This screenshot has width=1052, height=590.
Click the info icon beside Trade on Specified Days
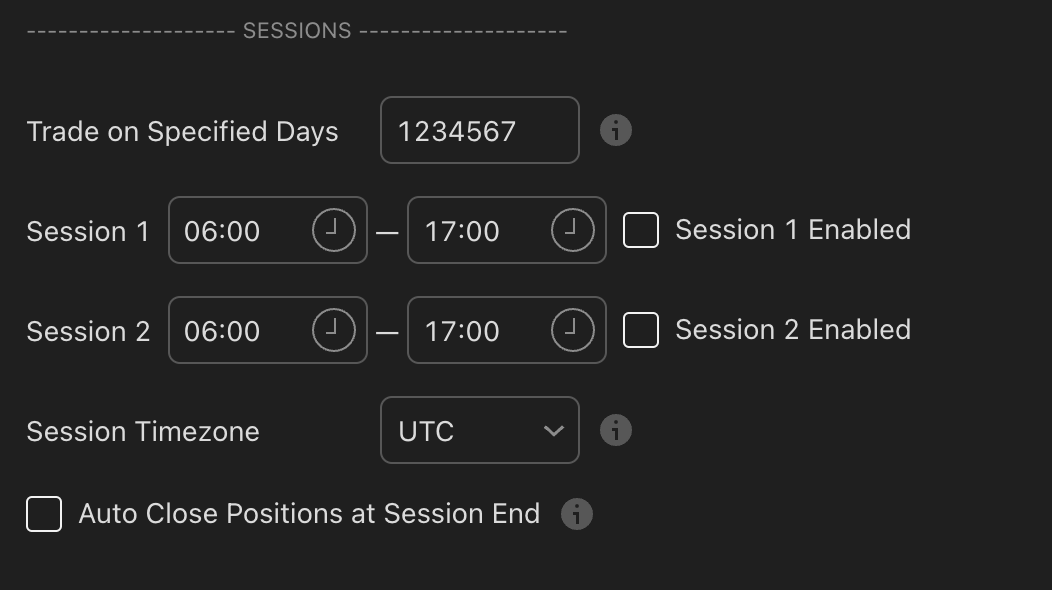click(616, 130)
